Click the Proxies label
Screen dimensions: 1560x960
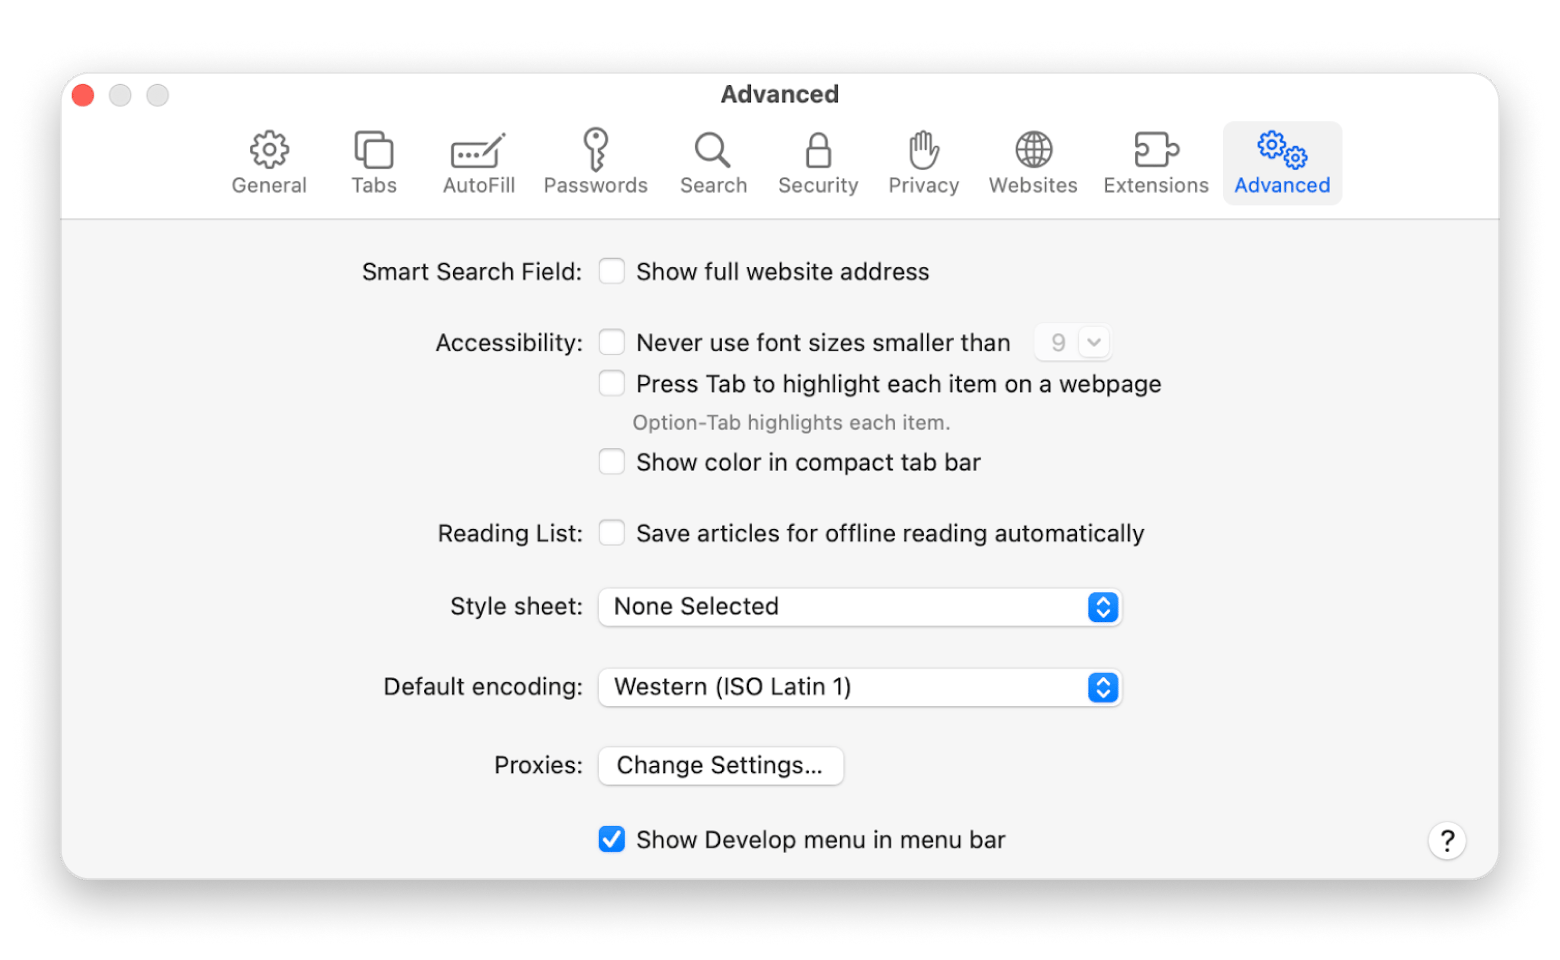point(538,765)
